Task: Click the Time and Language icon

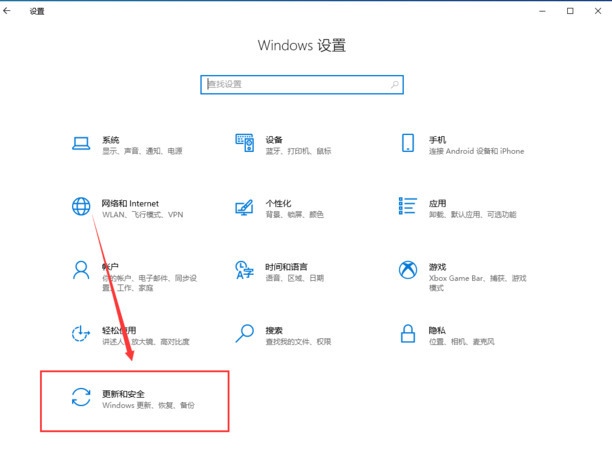Action: [245, 270]
